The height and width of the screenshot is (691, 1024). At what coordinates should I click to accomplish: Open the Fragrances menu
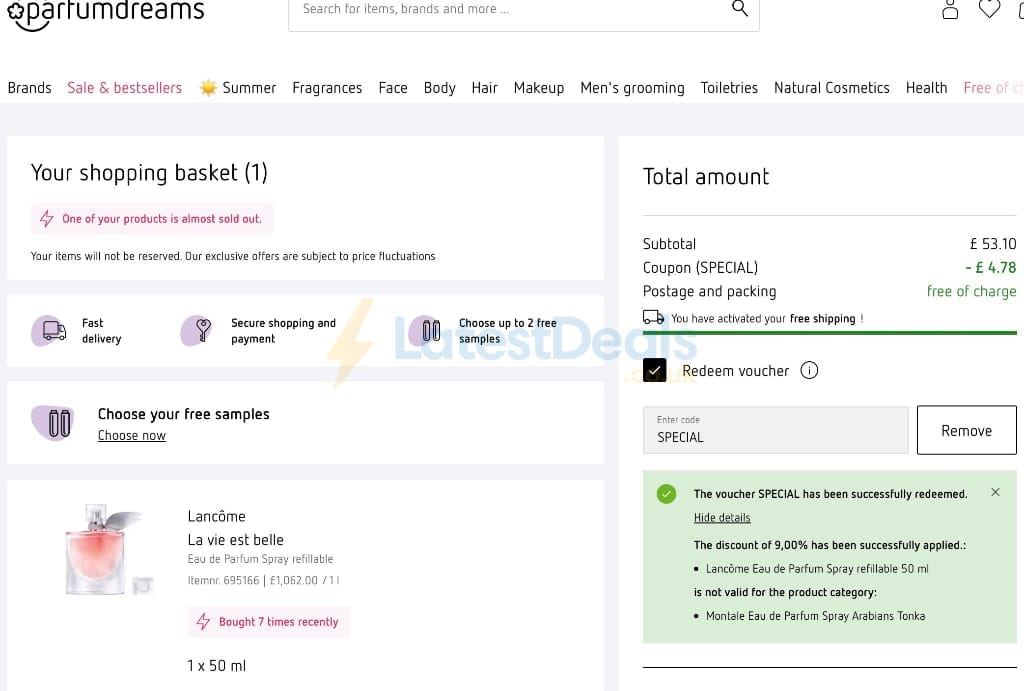327,88
